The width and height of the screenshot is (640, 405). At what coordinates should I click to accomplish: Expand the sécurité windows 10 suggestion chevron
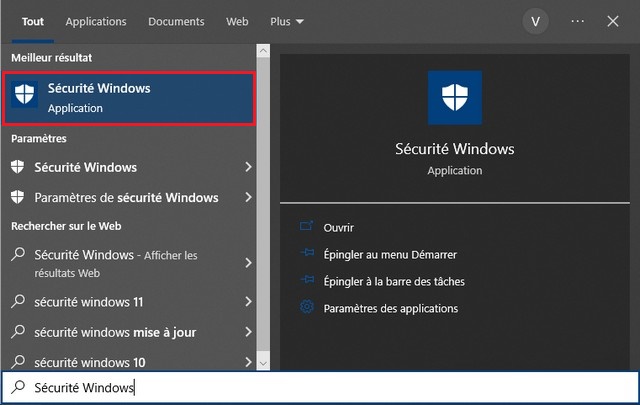pyautogui.click(x=248, y=362)
